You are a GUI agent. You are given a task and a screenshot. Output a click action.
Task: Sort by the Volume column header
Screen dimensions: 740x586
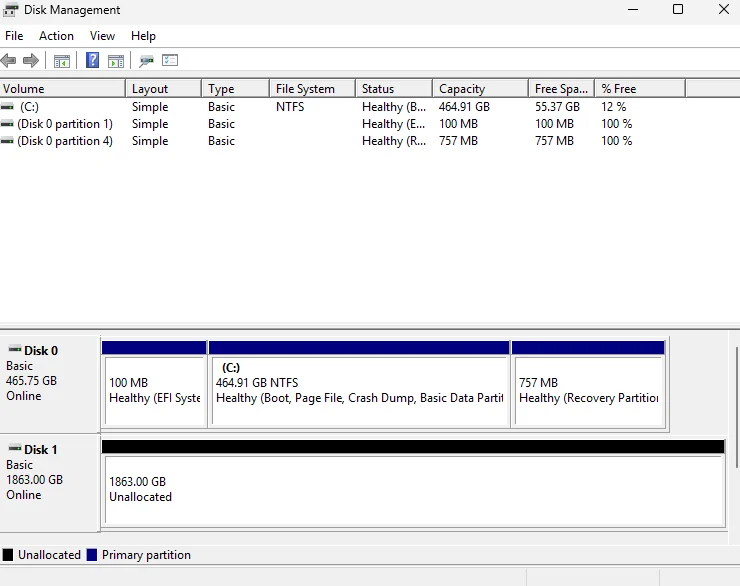(62, 89)
